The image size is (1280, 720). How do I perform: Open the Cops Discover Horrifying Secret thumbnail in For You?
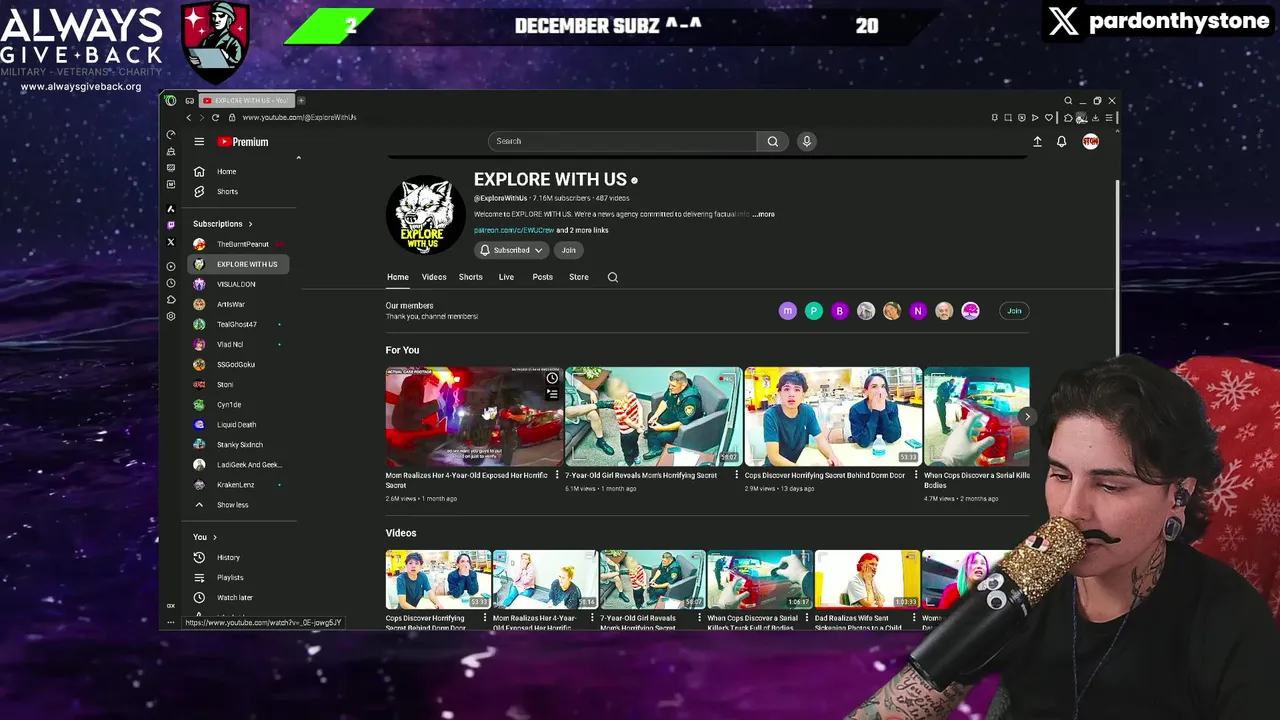point(833,416)
